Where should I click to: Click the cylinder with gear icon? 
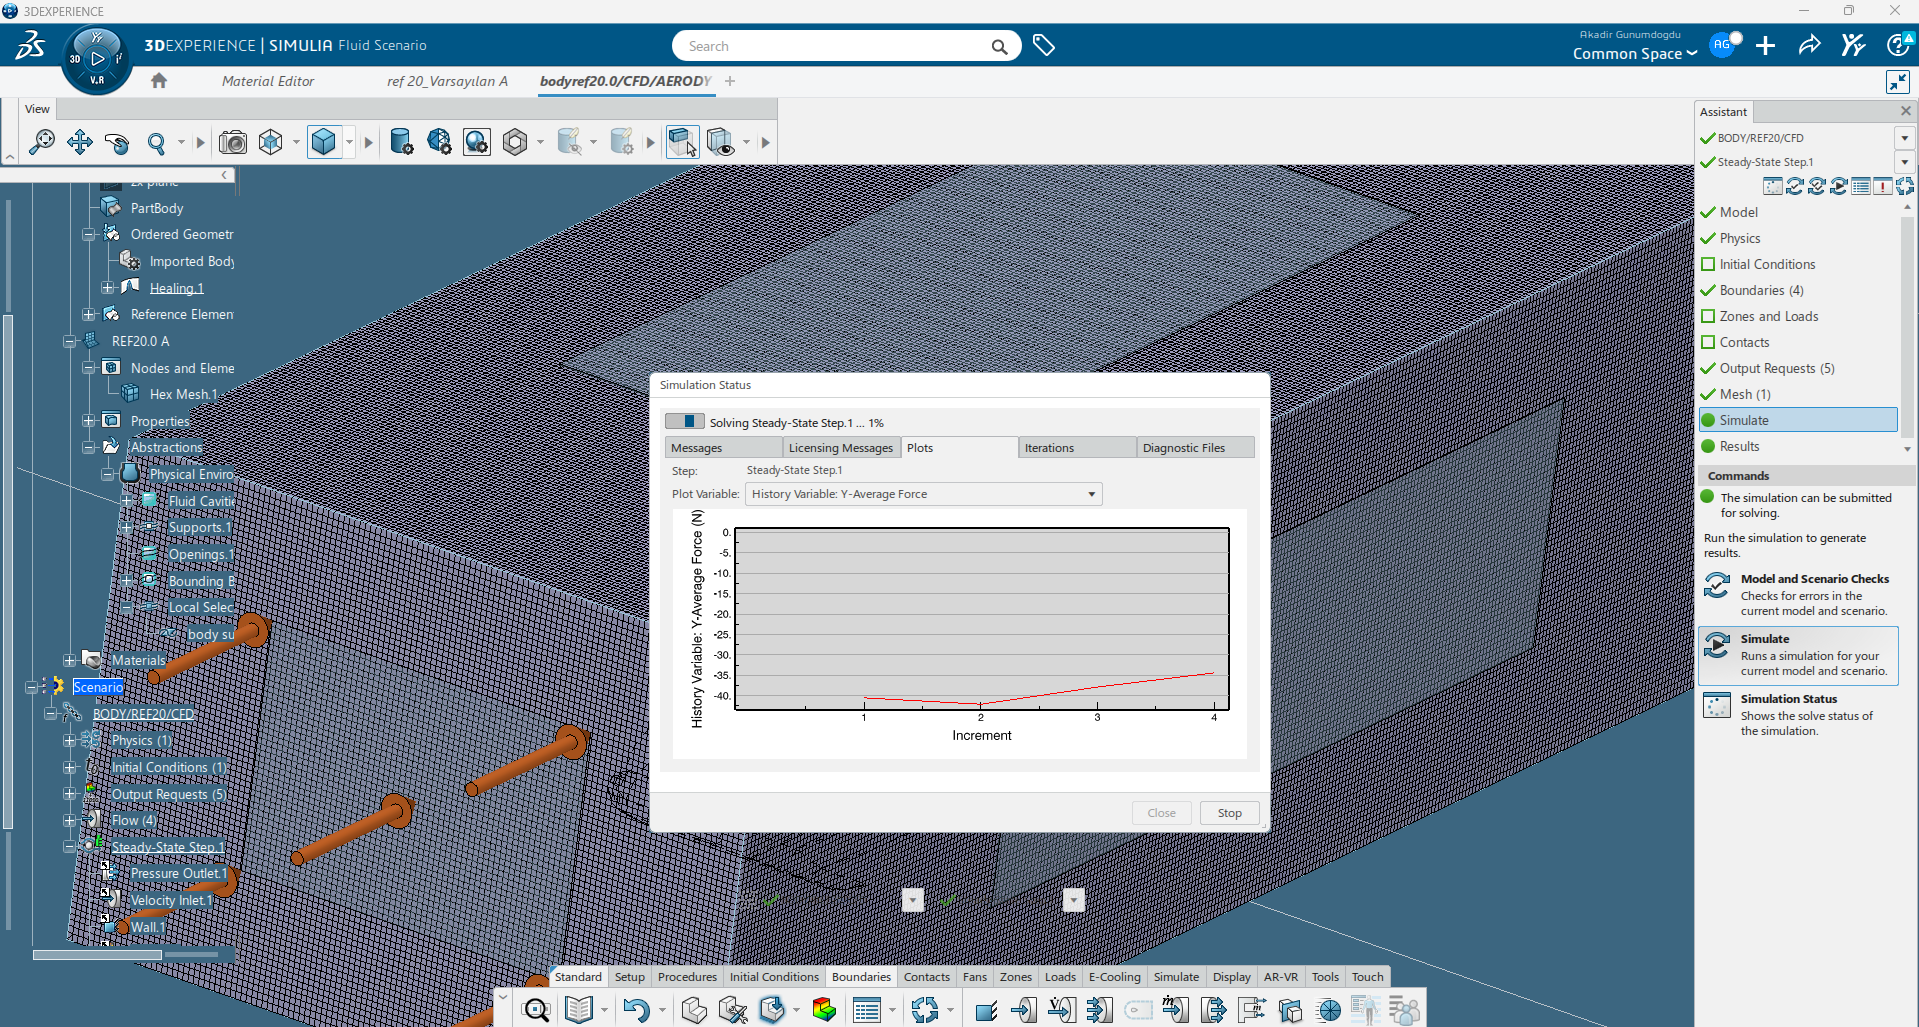401,142
